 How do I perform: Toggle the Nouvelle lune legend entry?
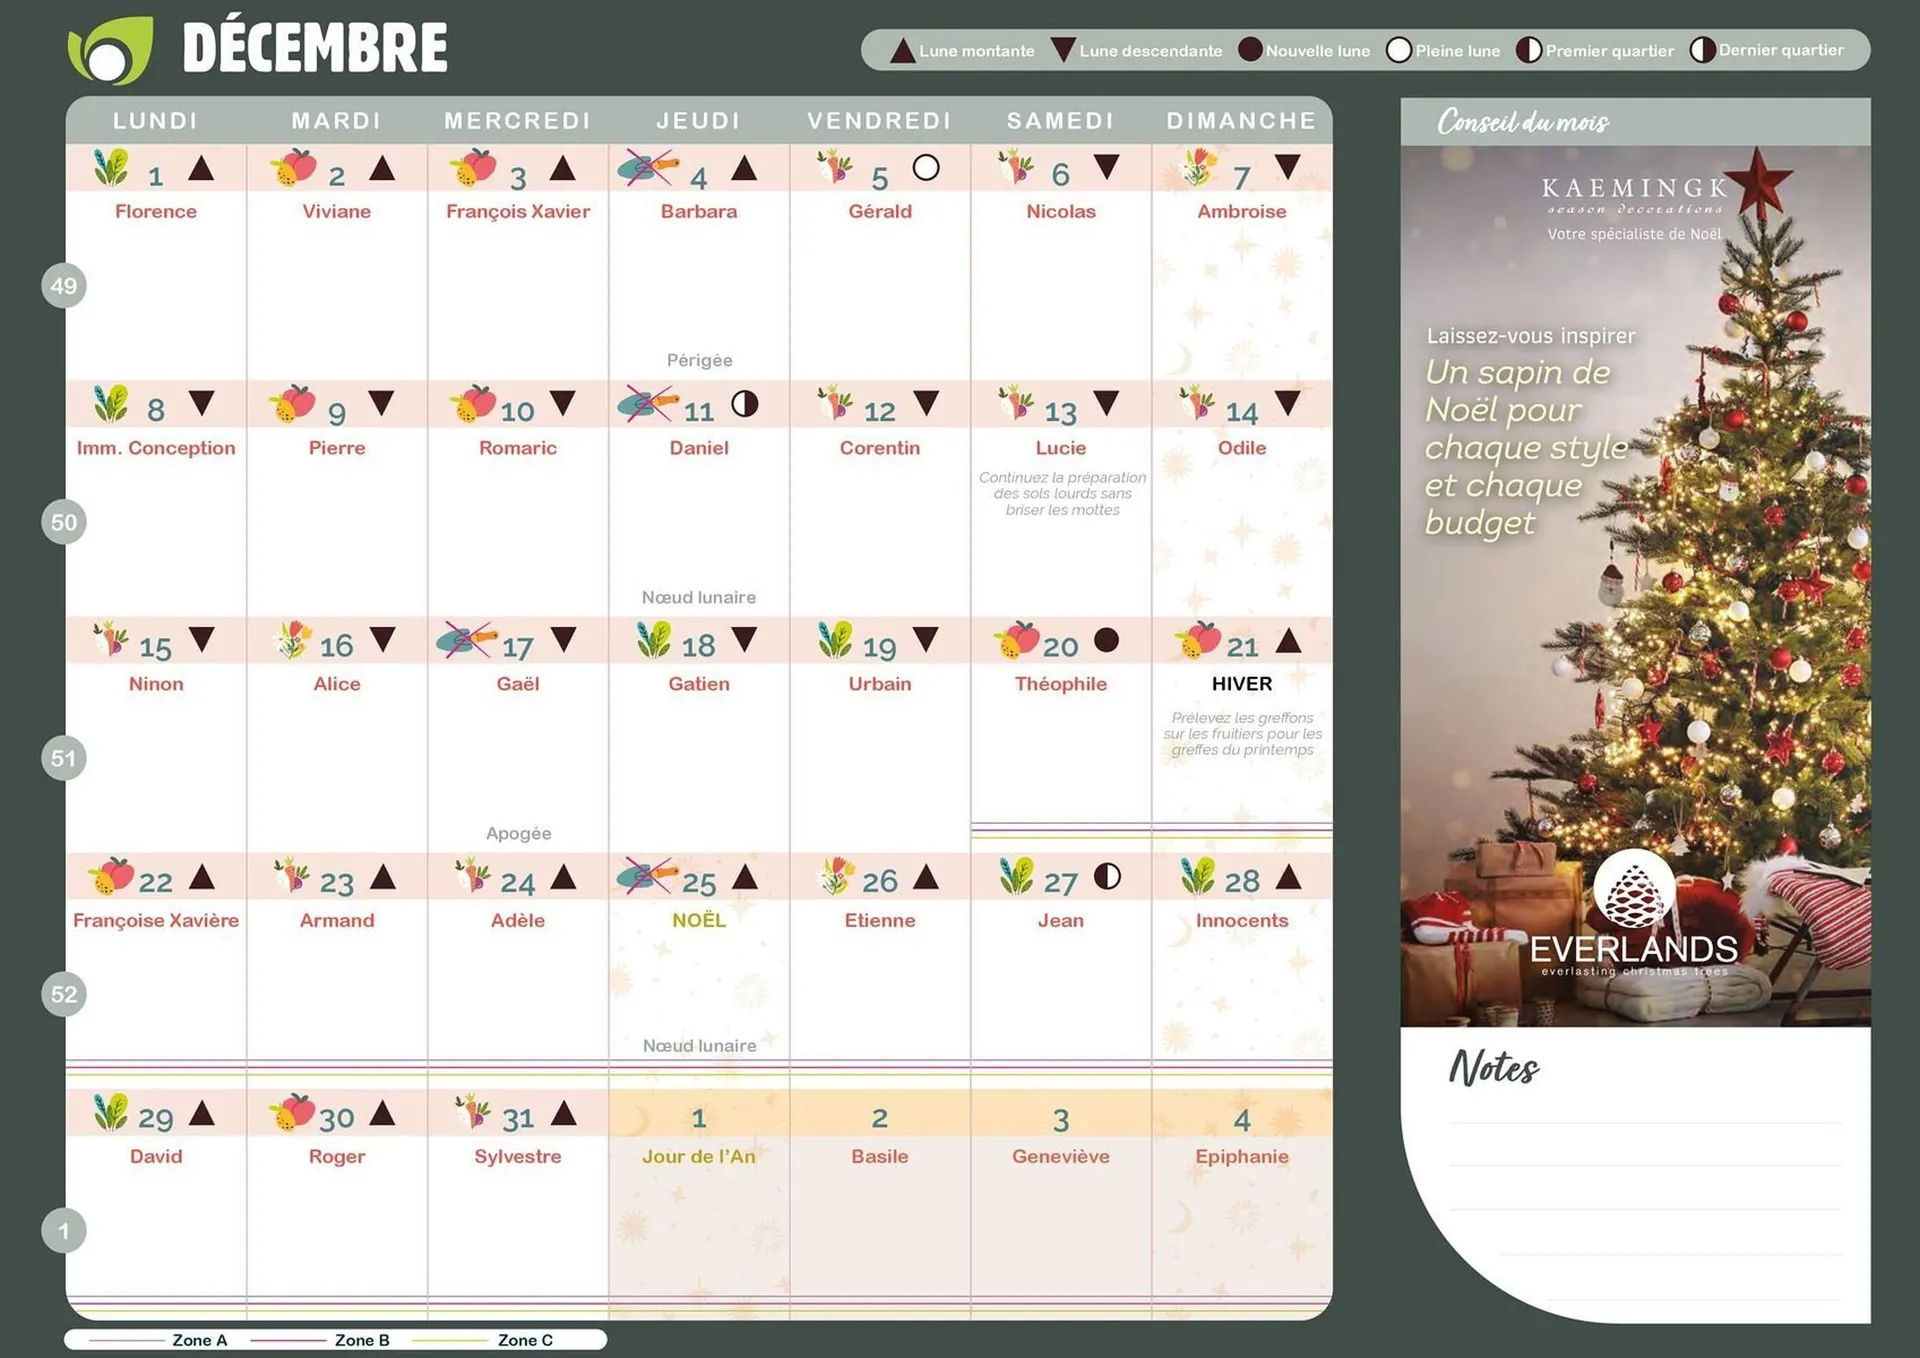tap(1304, 50)
